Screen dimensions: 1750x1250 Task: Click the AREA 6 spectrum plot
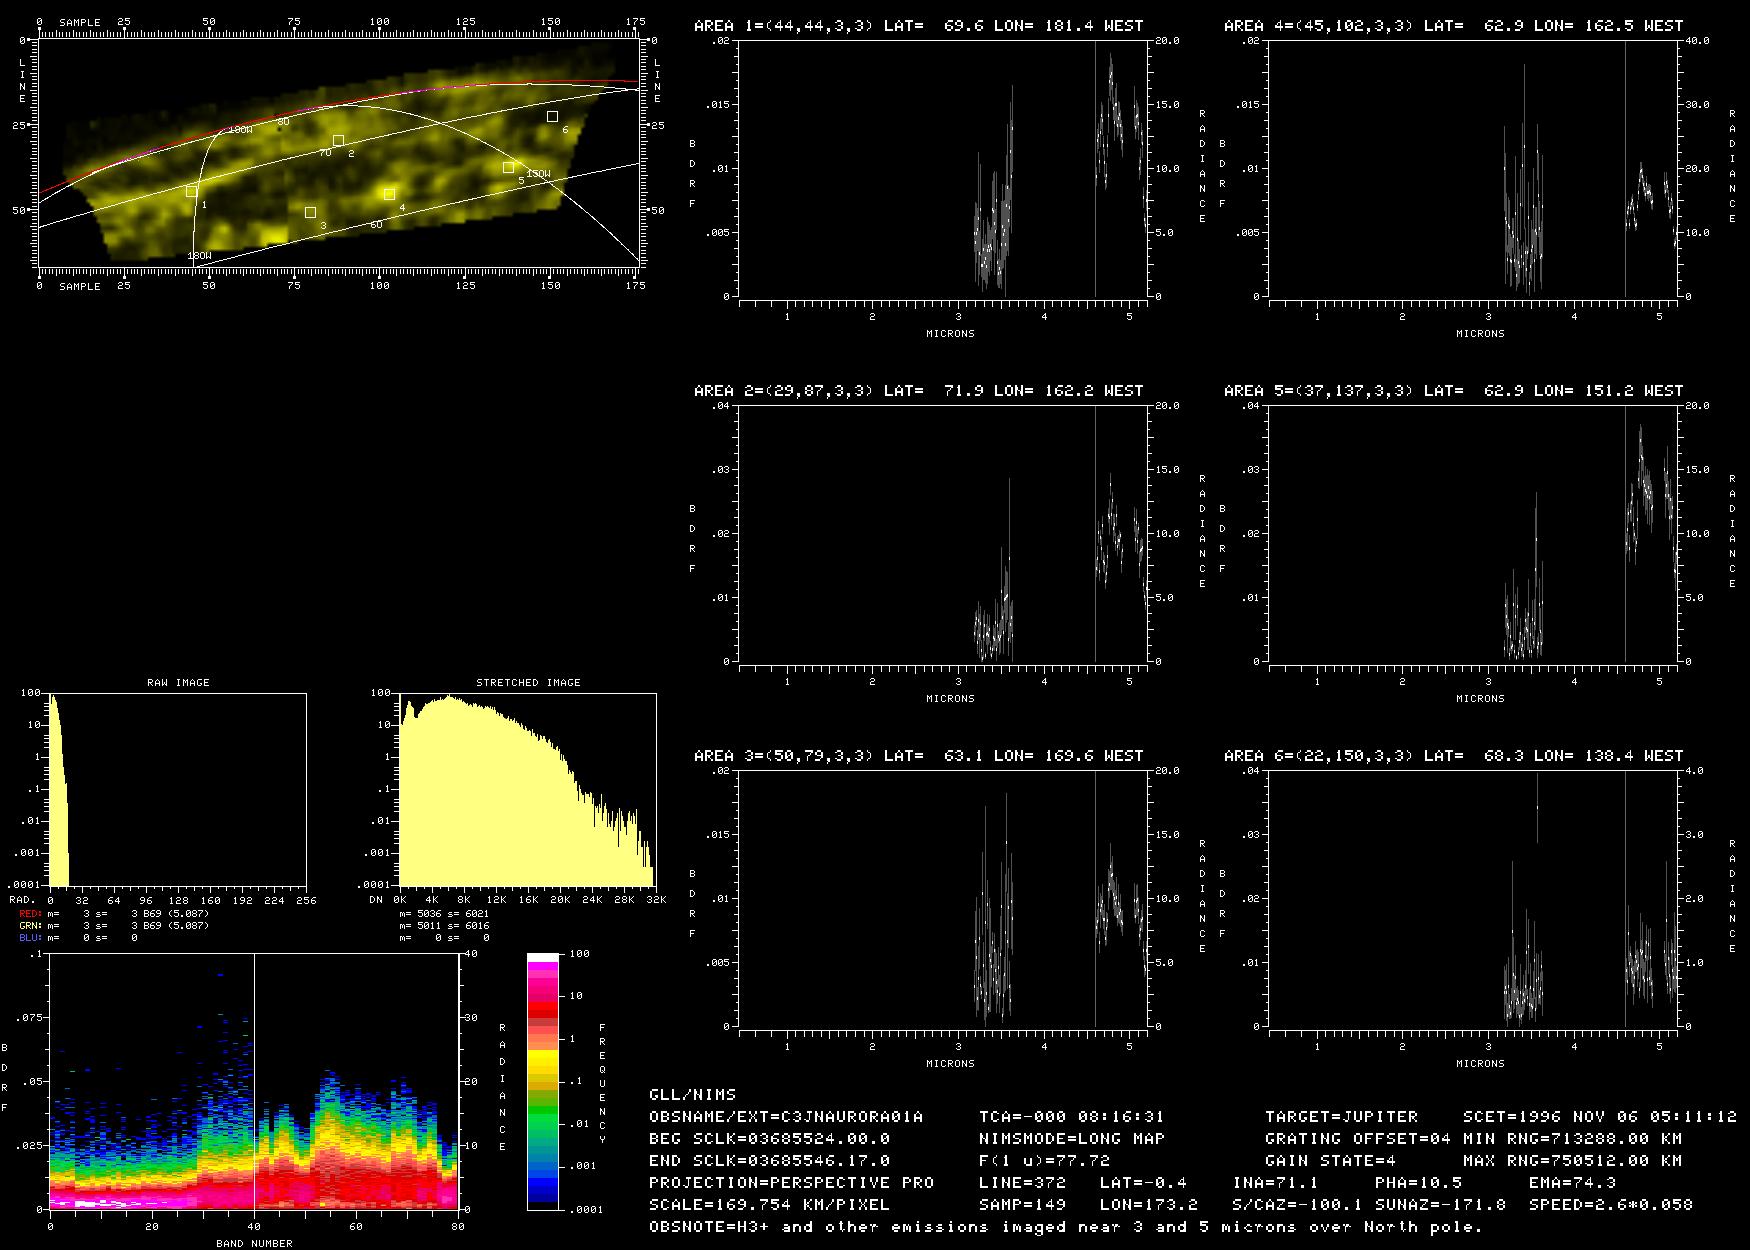(x=1474, y=899)
